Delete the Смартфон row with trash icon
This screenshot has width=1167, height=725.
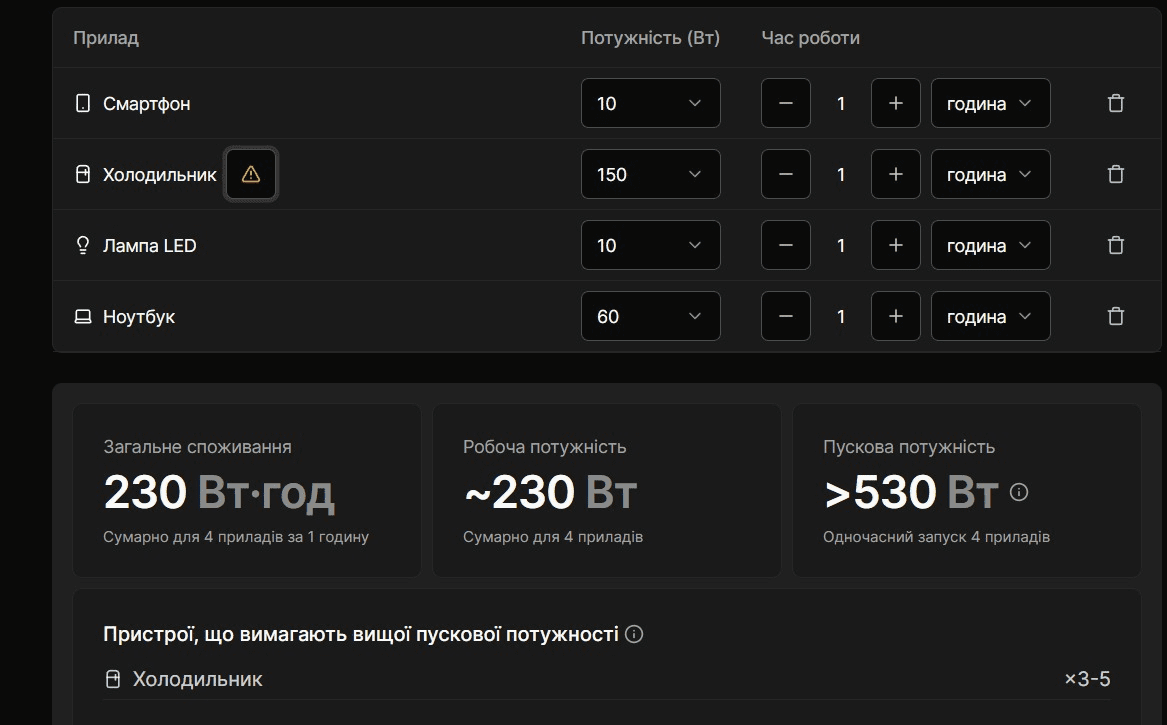point(1115,103)
